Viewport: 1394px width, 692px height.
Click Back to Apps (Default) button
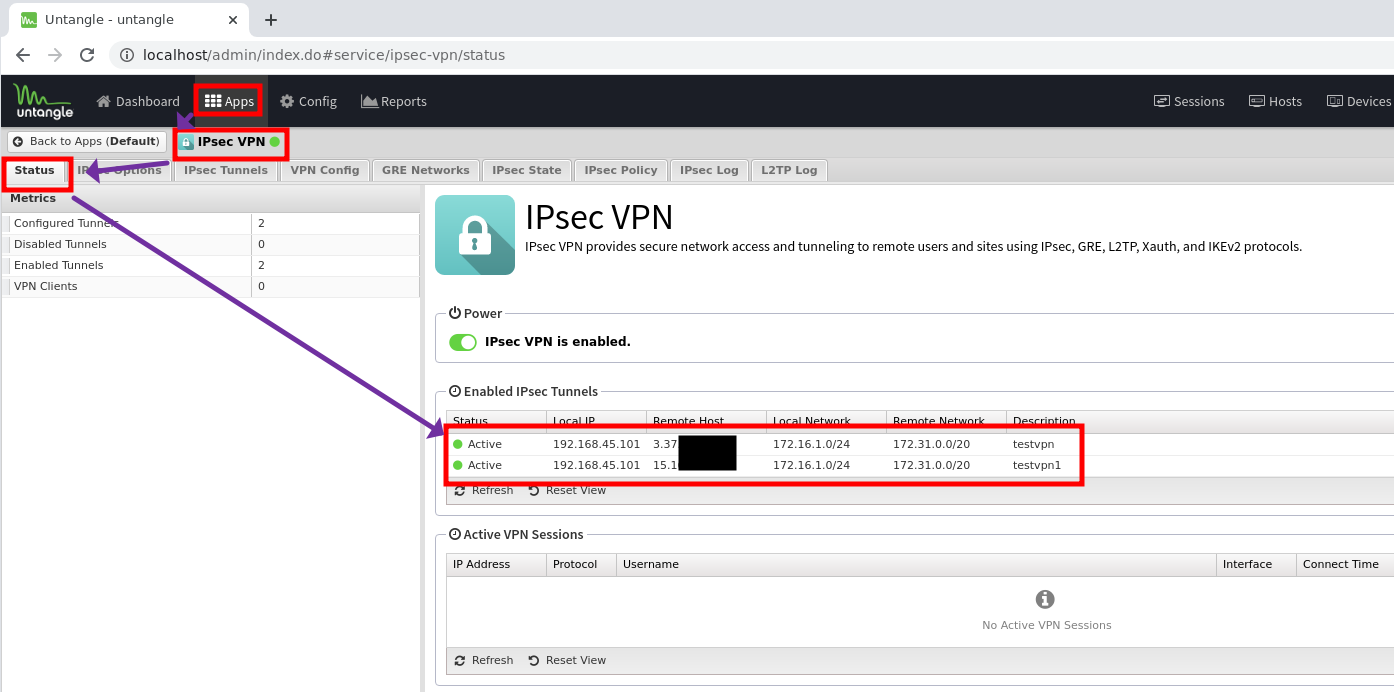(87, 142)
